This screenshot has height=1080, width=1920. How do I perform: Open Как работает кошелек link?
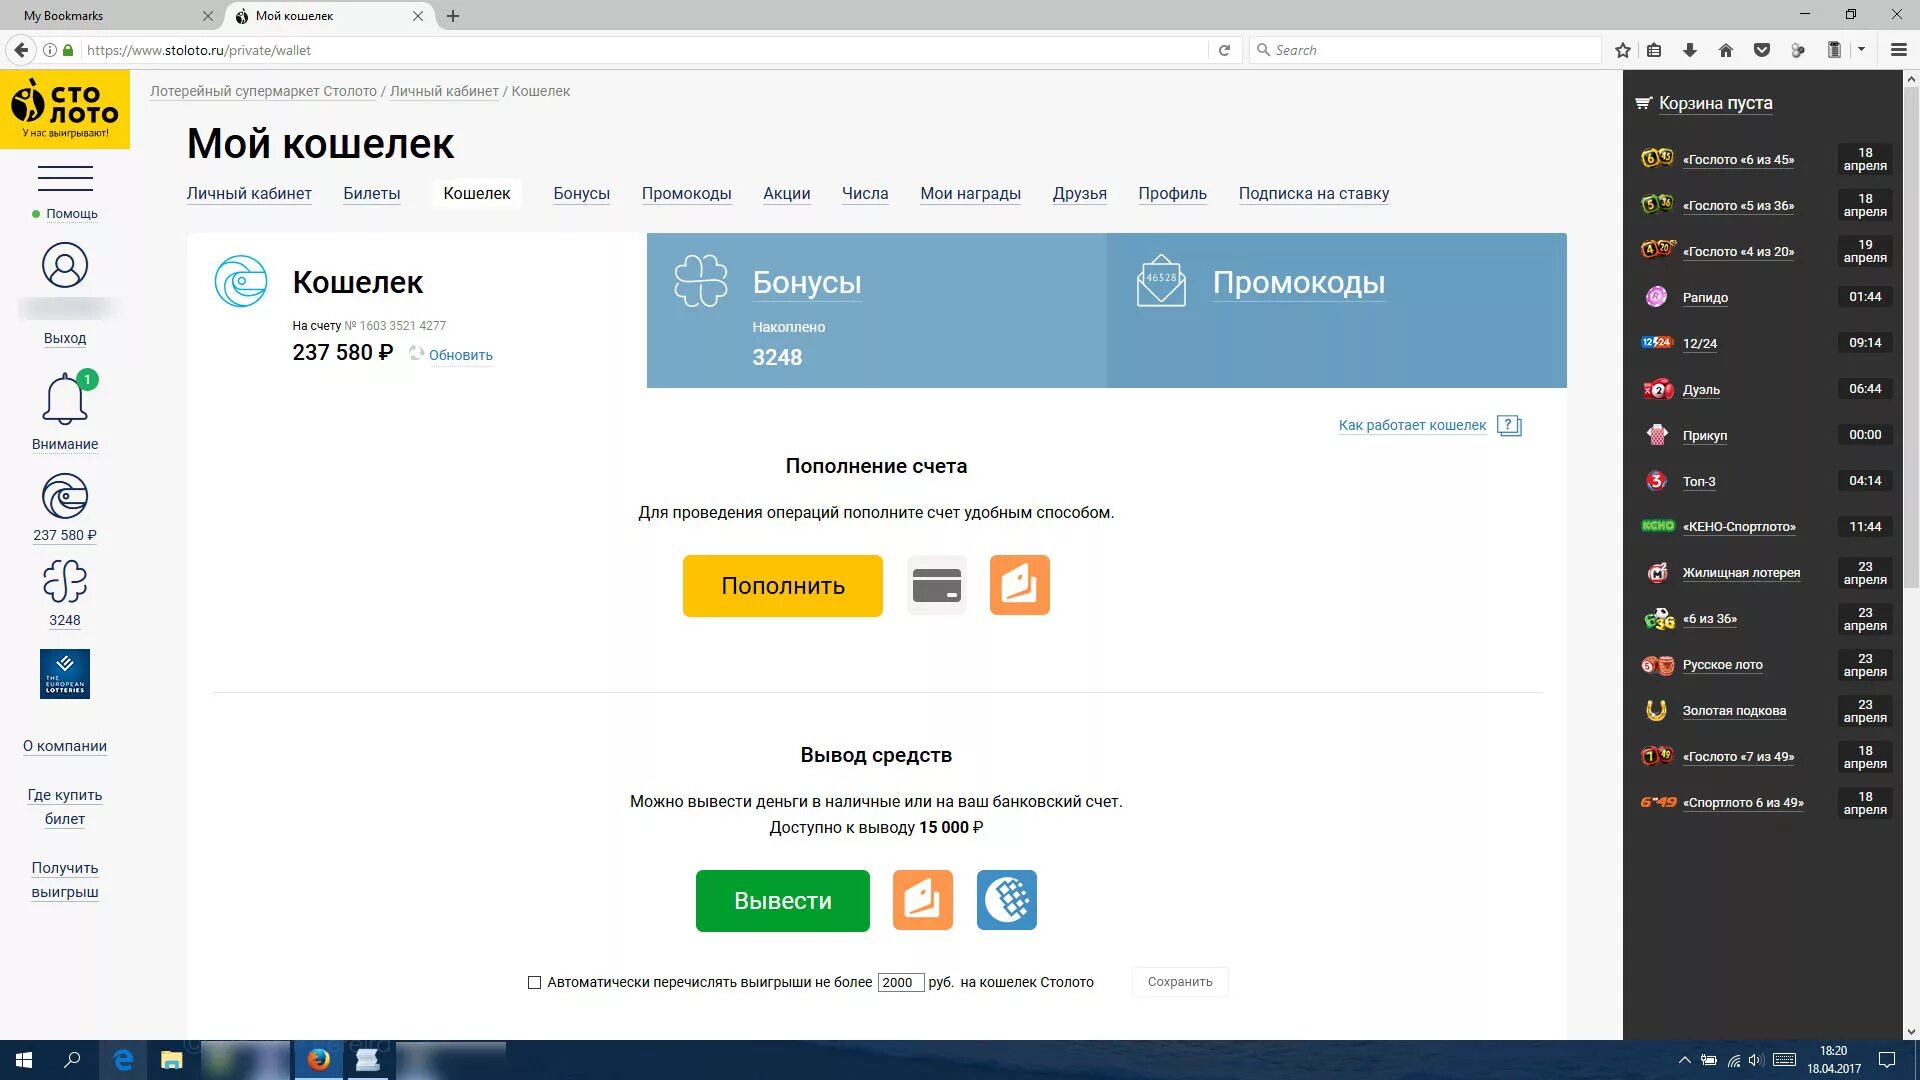pyautogui.click(x=1412, y=425)
